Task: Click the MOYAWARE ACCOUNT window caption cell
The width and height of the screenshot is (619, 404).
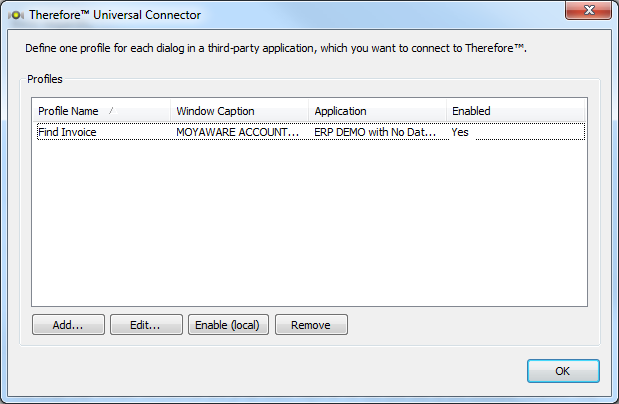Action: [237, 132]
